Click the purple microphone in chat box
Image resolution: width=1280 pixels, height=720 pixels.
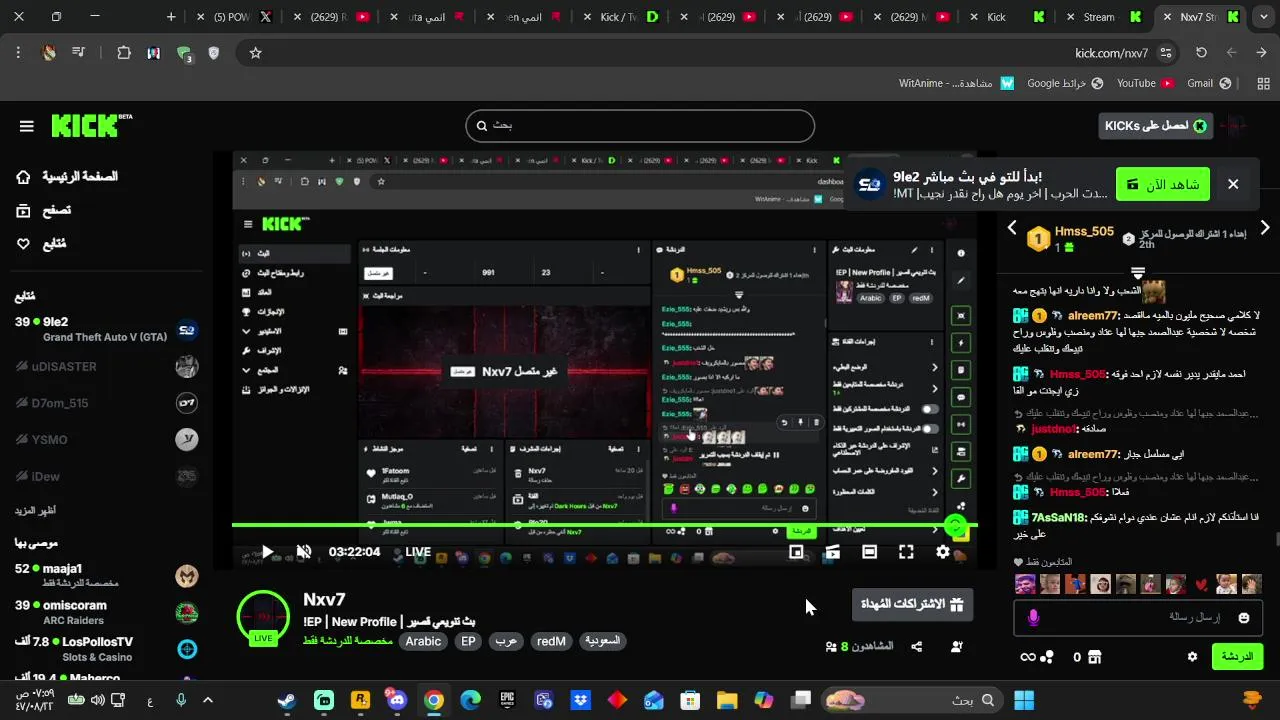[x=1033, y=618]
